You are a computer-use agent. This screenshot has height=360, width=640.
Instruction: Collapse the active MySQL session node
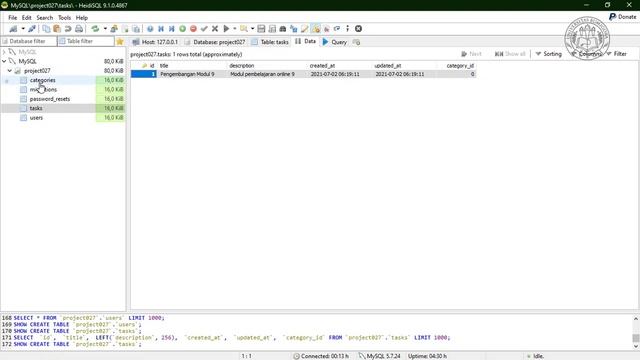[x=4, y=61]
